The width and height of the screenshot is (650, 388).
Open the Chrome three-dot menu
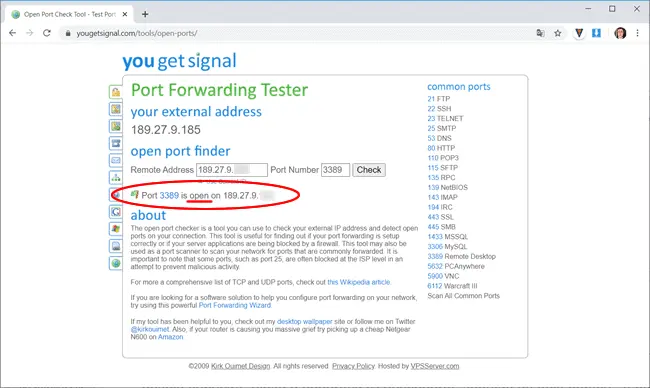coord(637,33)
